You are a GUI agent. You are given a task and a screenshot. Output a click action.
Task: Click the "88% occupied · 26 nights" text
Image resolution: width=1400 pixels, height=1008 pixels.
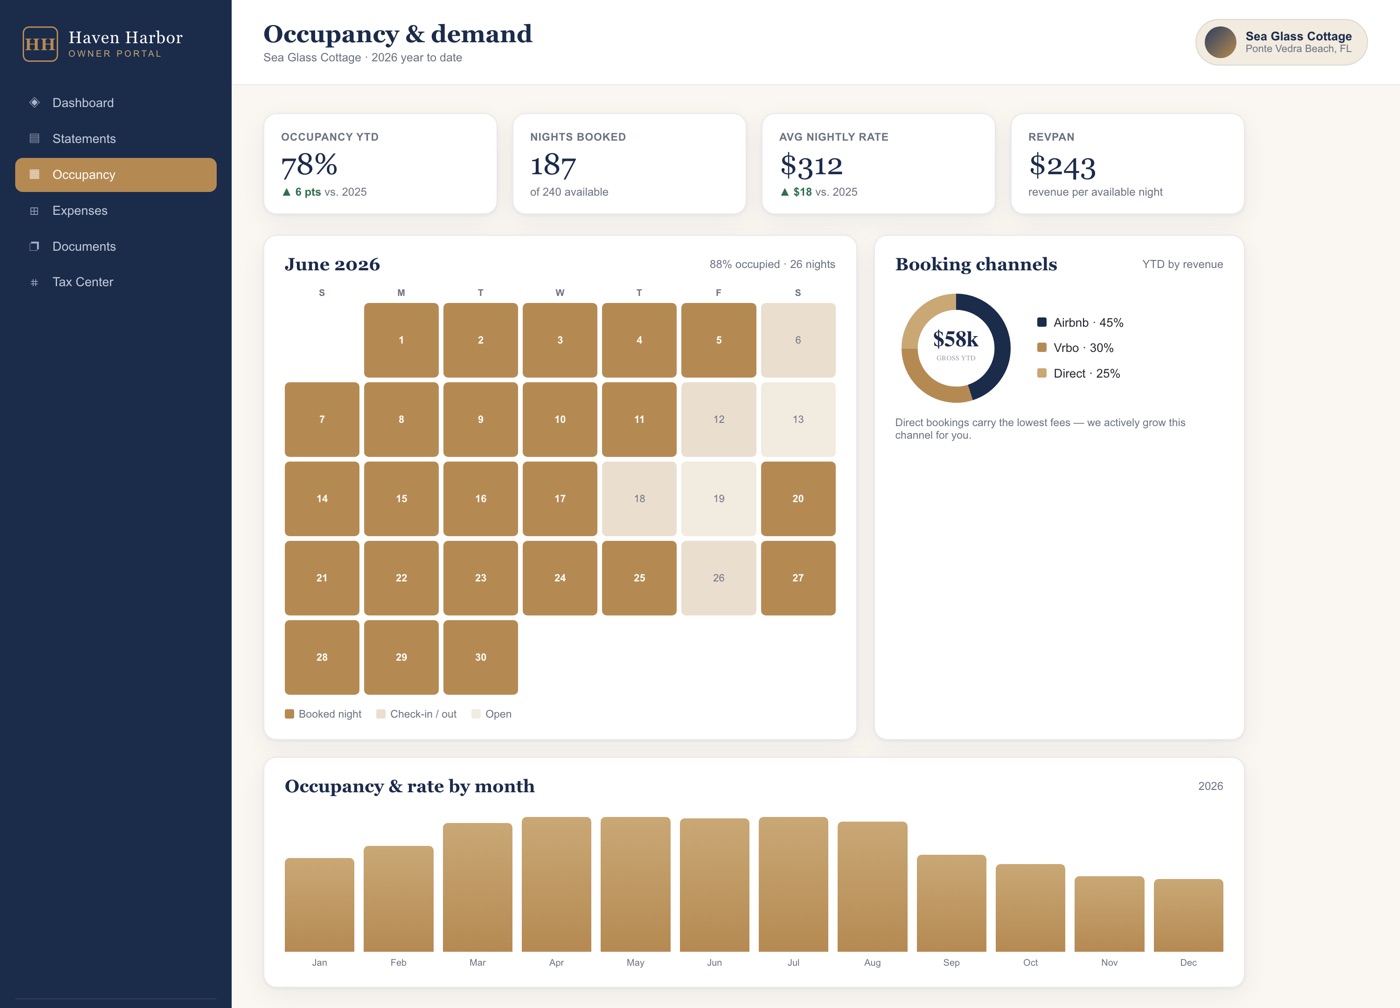[772, 265]
